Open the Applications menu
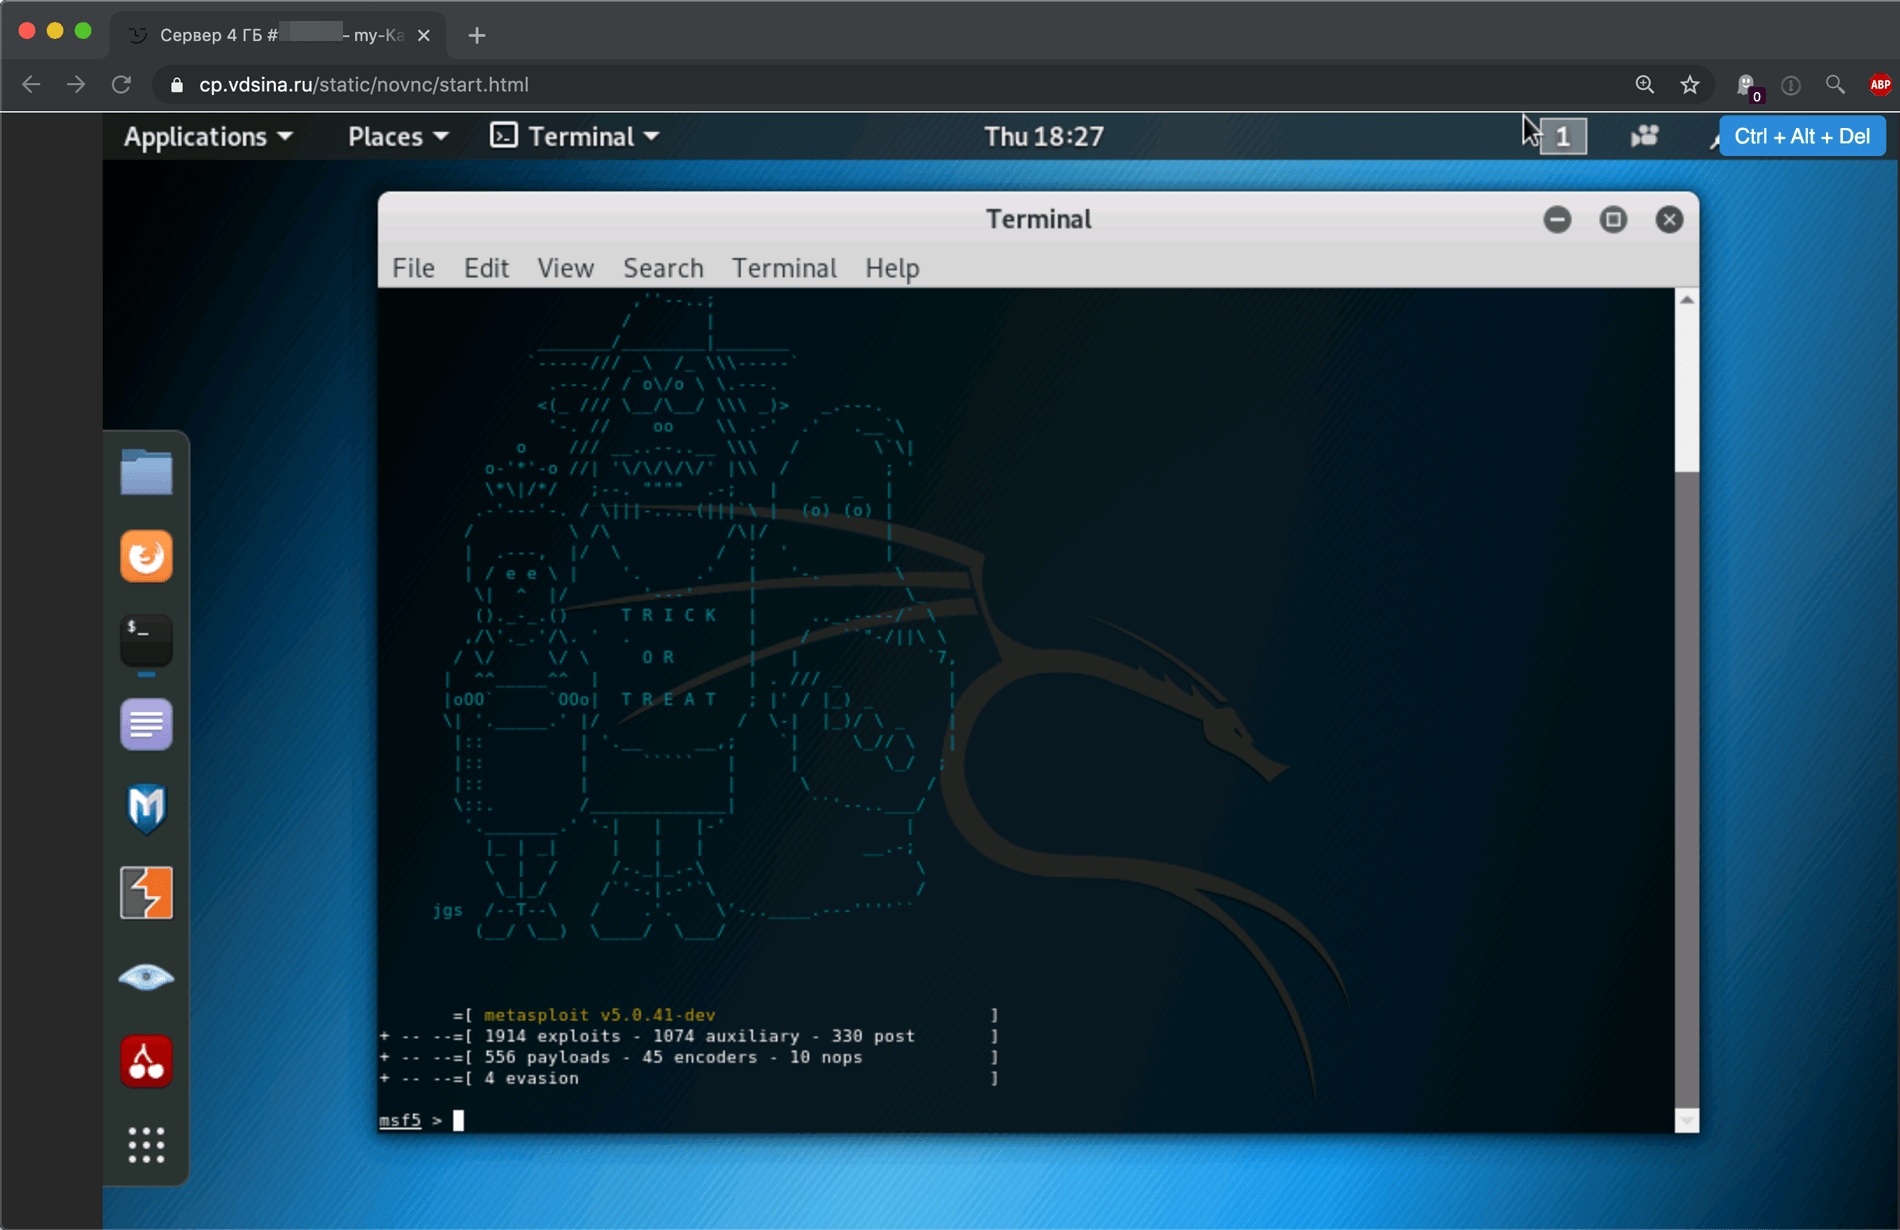Viewport: 1900px width, 1230px height. click(208, 136)
